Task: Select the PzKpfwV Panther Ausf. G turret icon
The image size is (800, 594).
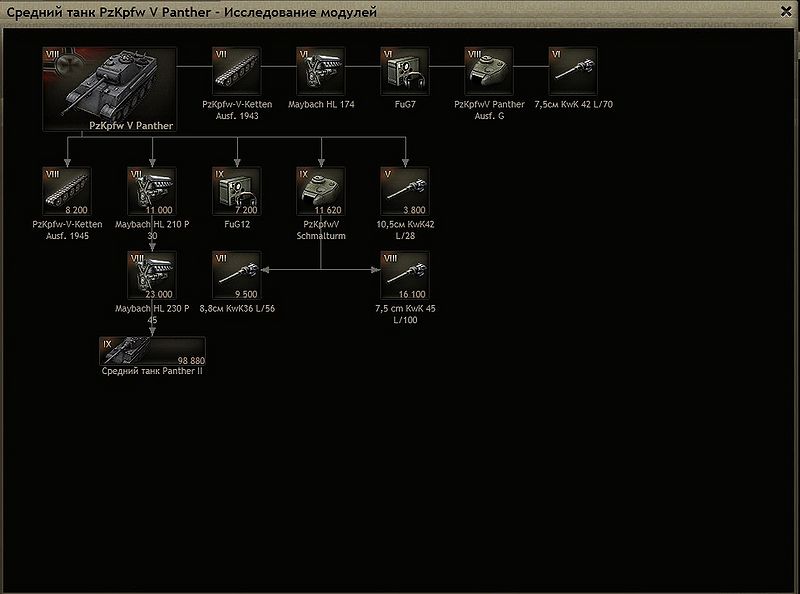Action: click(x=489, y=71)
